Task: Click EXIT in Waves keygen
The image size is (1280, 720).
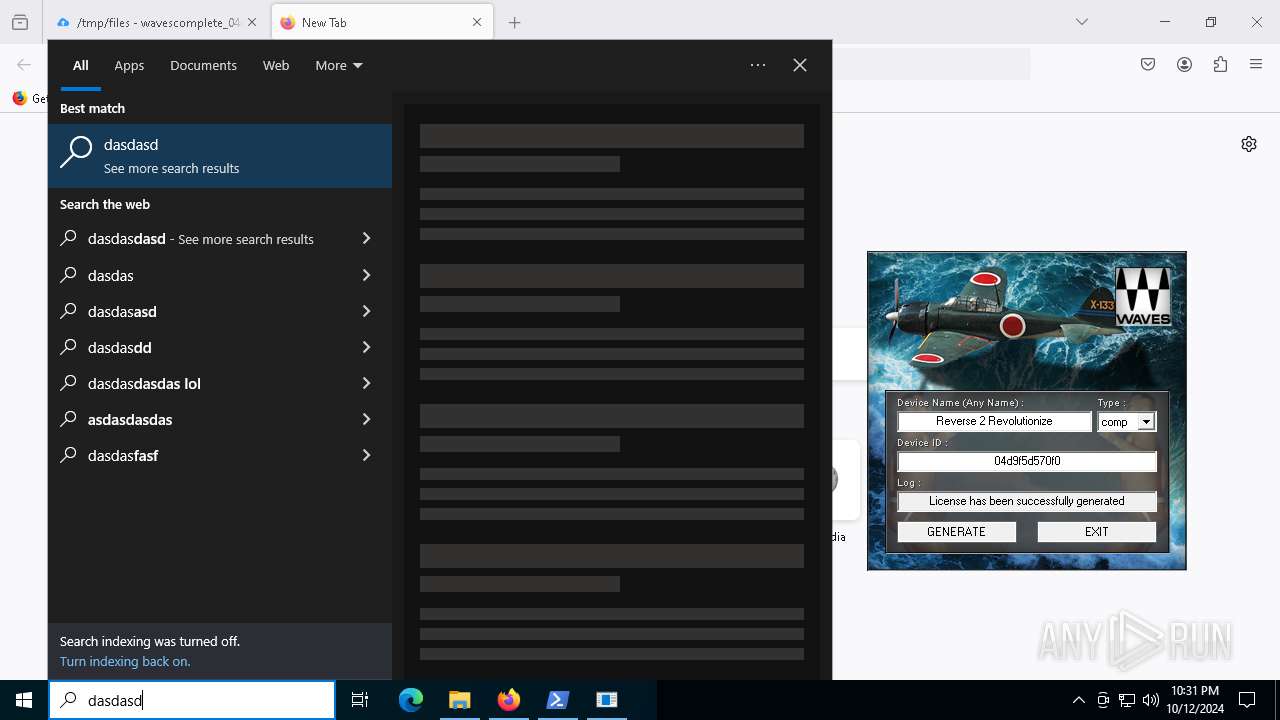Action: pyautogui.click(x=1097, y=532)
